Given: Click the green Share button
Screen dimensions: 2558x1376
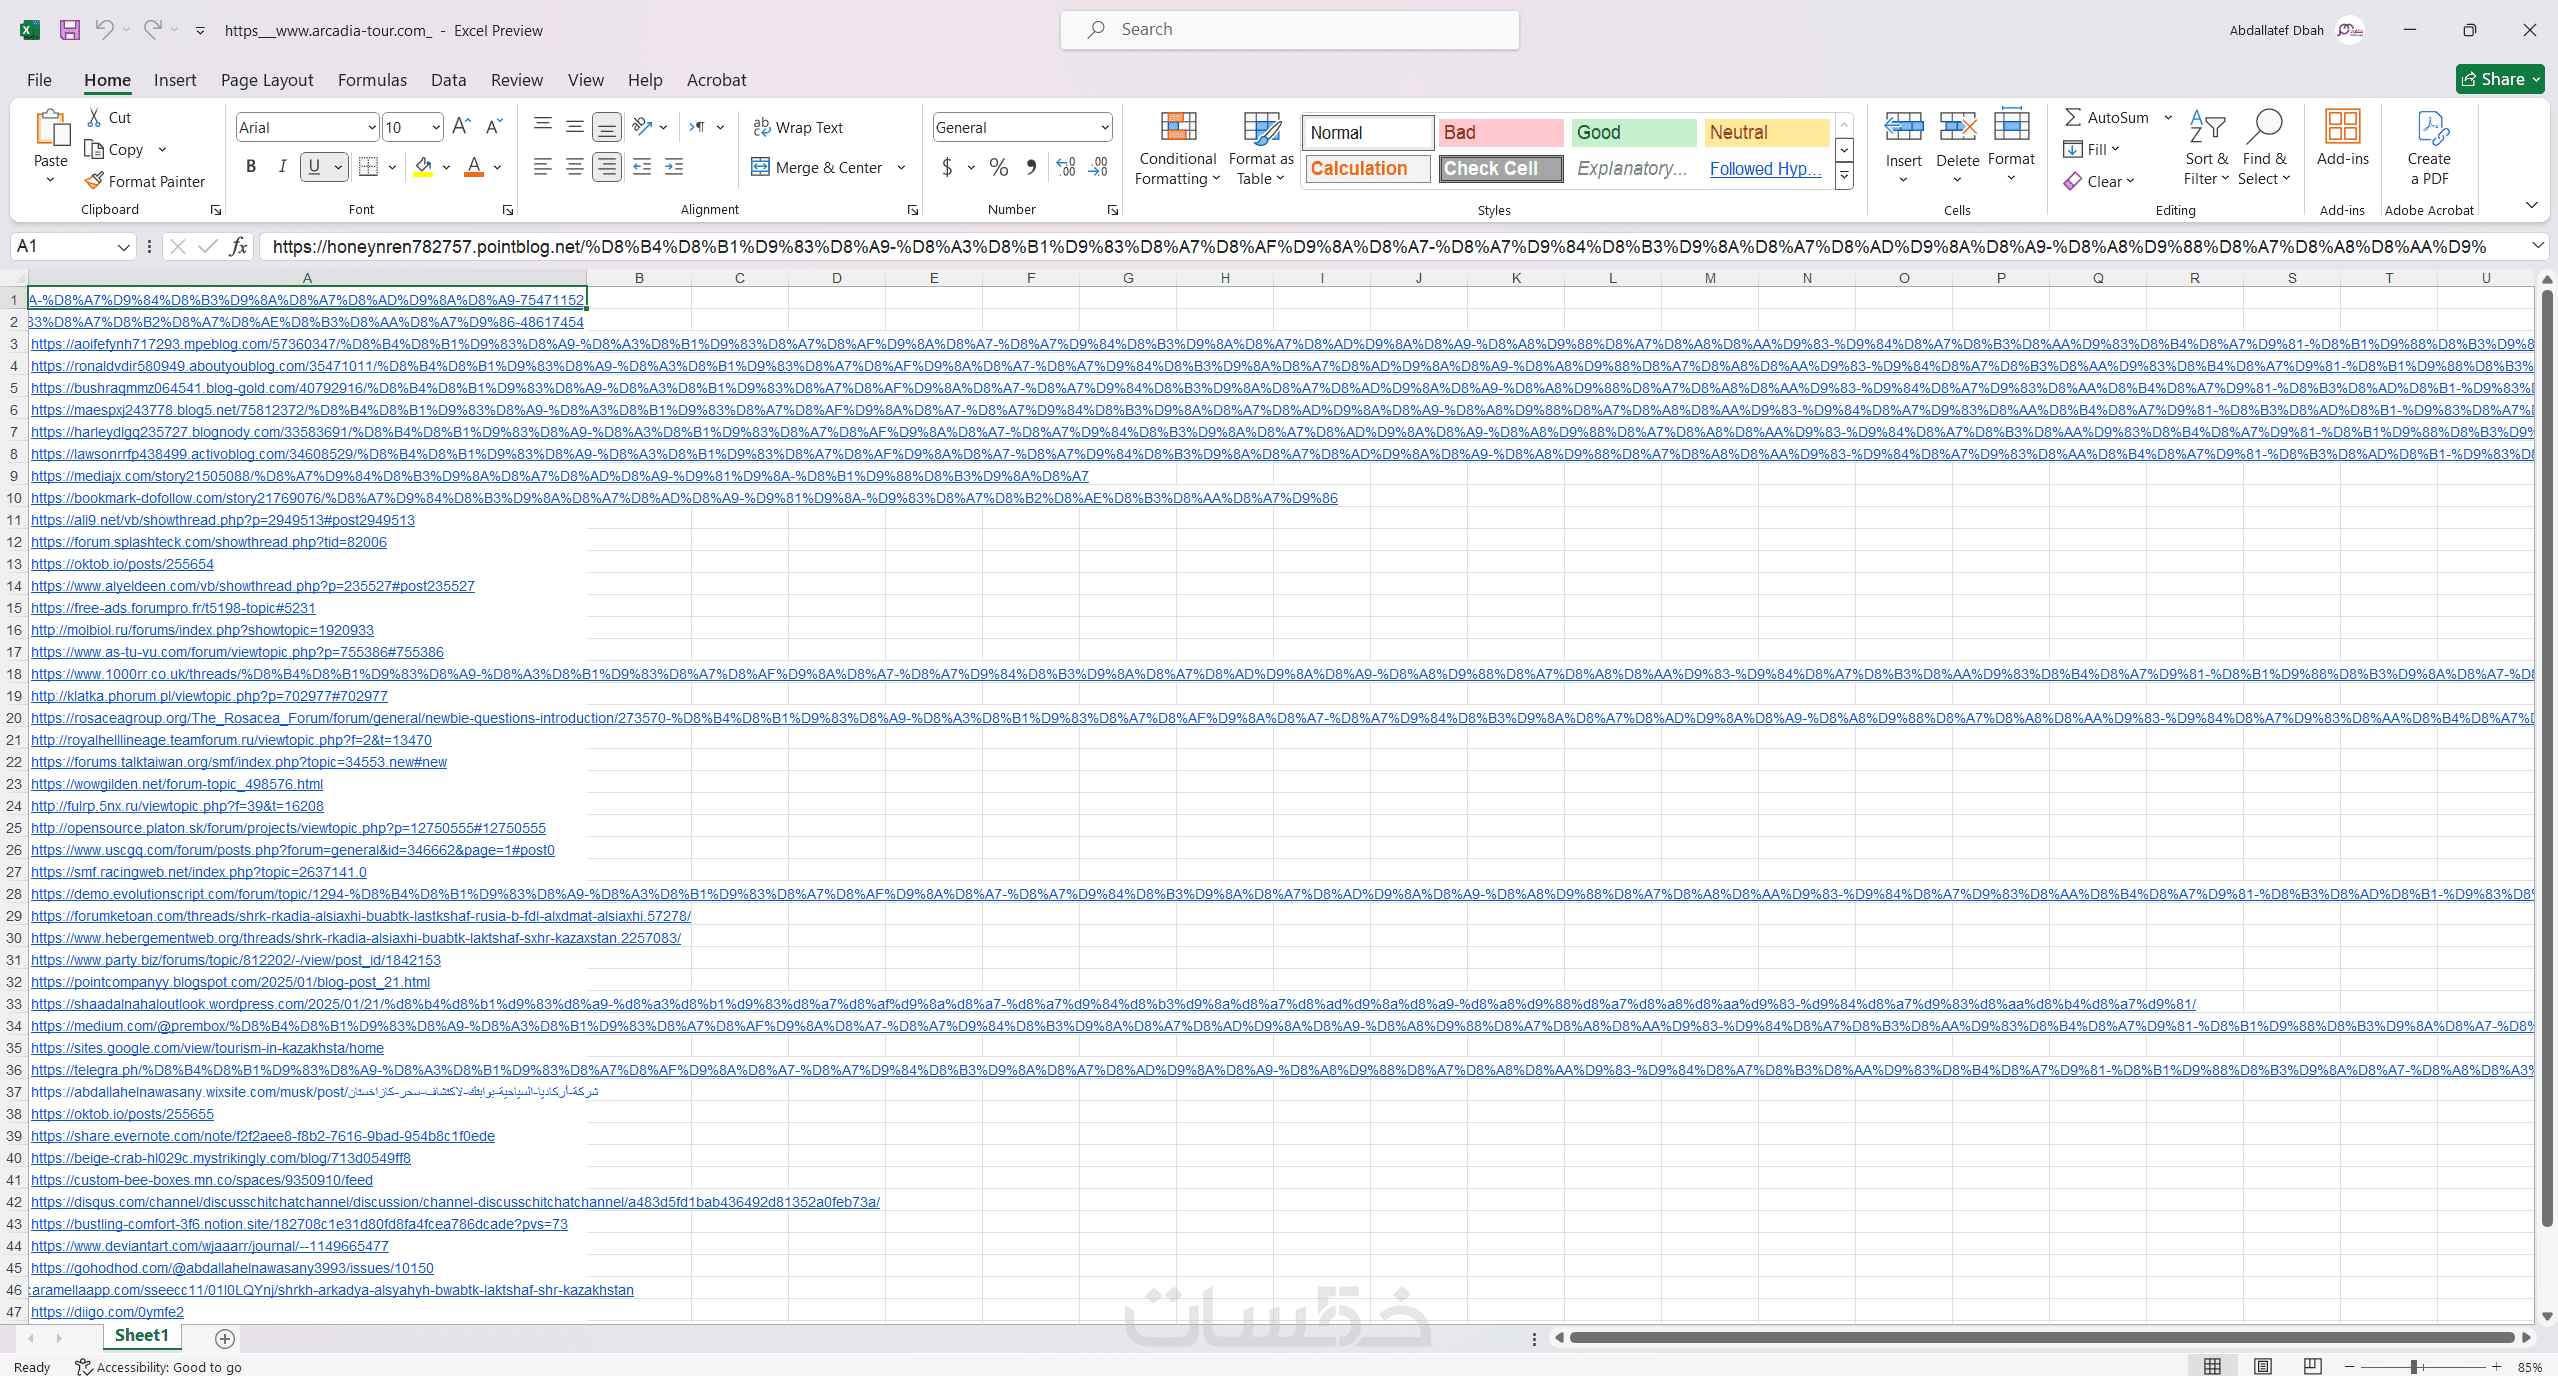Looking at the screenshot, I should (x=2499, y=79).
